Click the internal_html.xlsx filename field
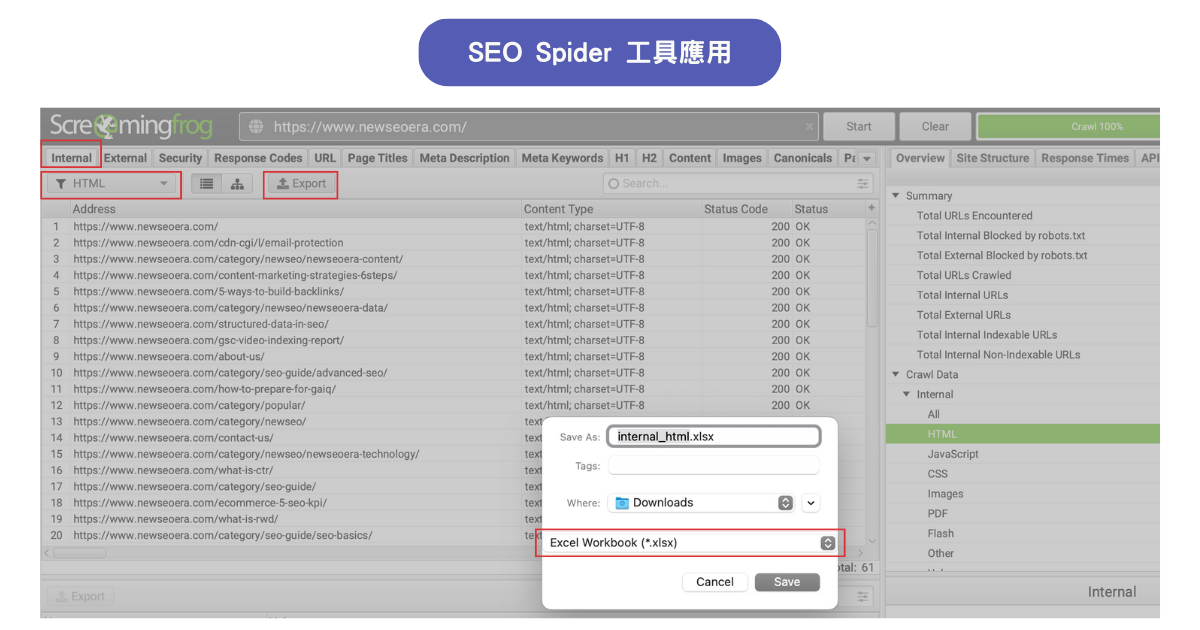This screenshot has height=630, width=1200. tap(713, 436)
